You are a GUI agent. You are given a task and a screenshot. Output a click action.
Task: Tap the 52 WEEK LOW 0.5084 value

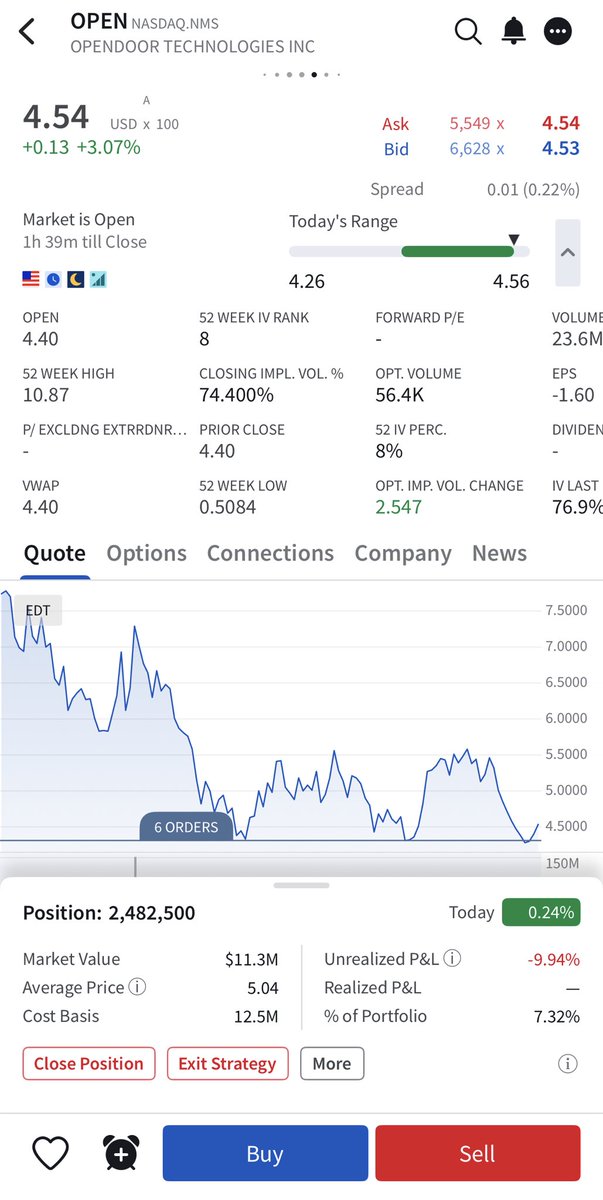[228, 507]
